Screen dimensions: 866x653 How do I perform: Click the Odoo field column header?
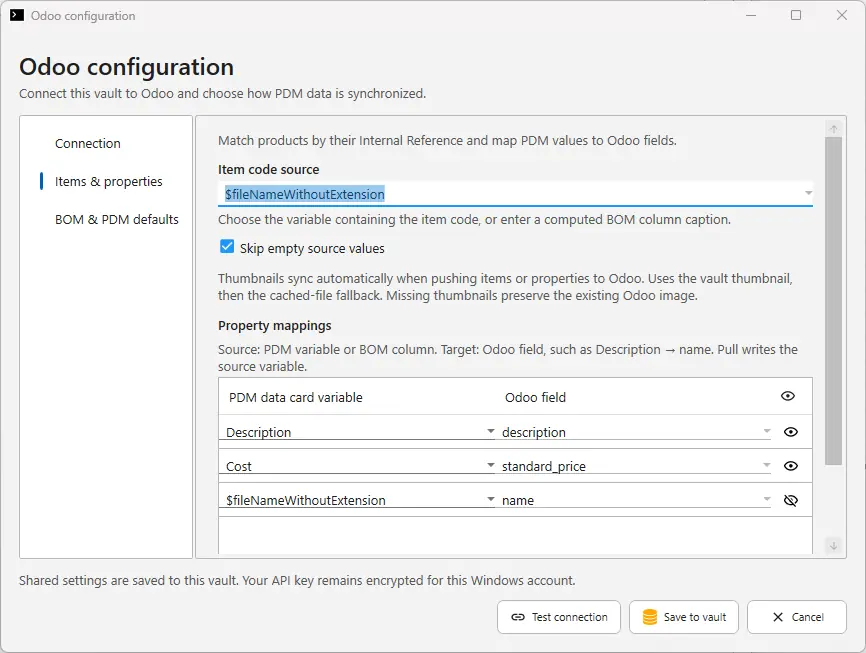(x=535, y=397)
